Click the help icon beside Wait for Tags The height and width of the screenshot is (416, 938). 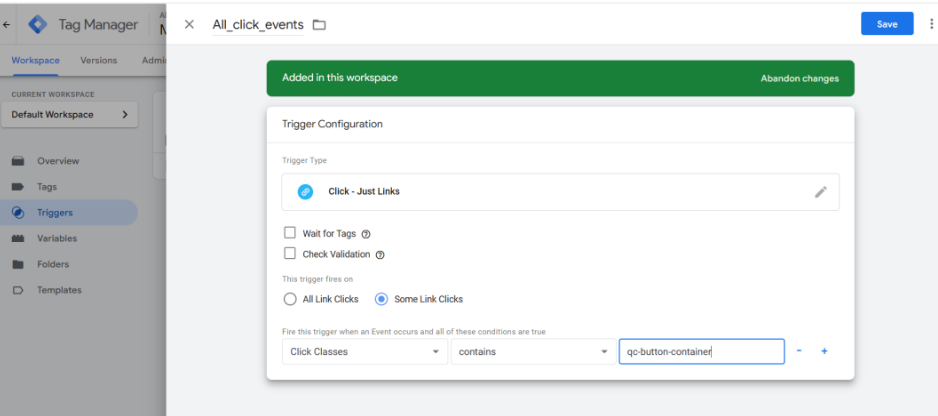366,234
